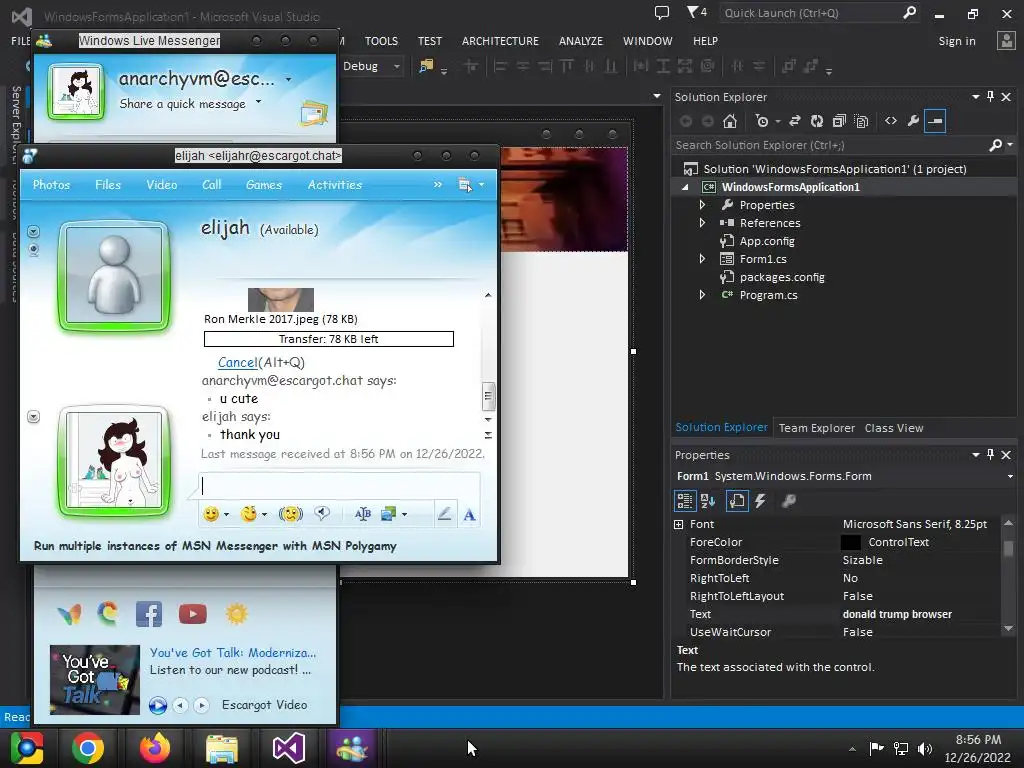This screenshot has height=768, width=1024.
Task: Switch Properties grid to Categorized view
Action: click(x=684, y=501)
